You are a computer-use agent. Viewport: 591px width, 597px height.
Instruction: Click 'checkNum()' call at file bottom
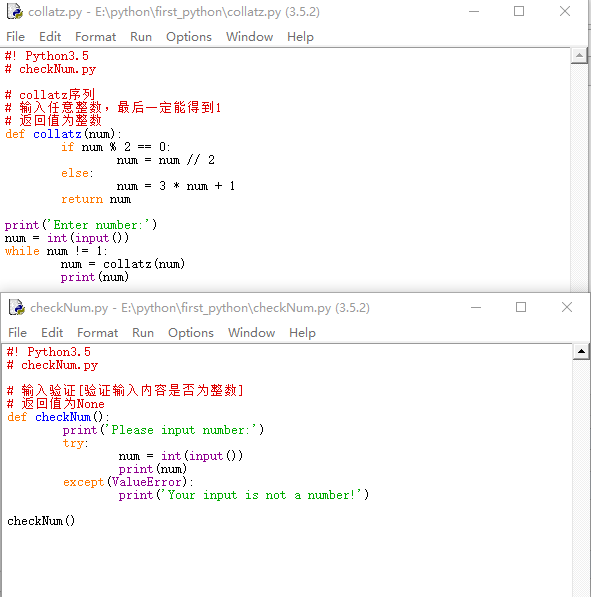pyautogui.click(x=41, y=521)
